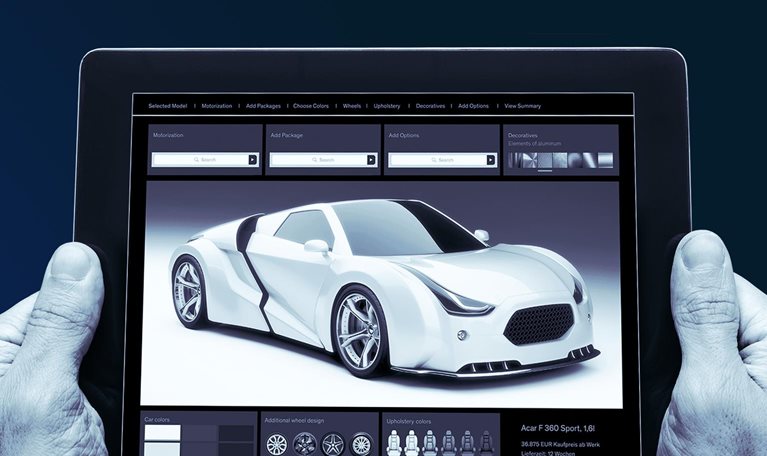Open the View Summary step

(x=522, y=106)
